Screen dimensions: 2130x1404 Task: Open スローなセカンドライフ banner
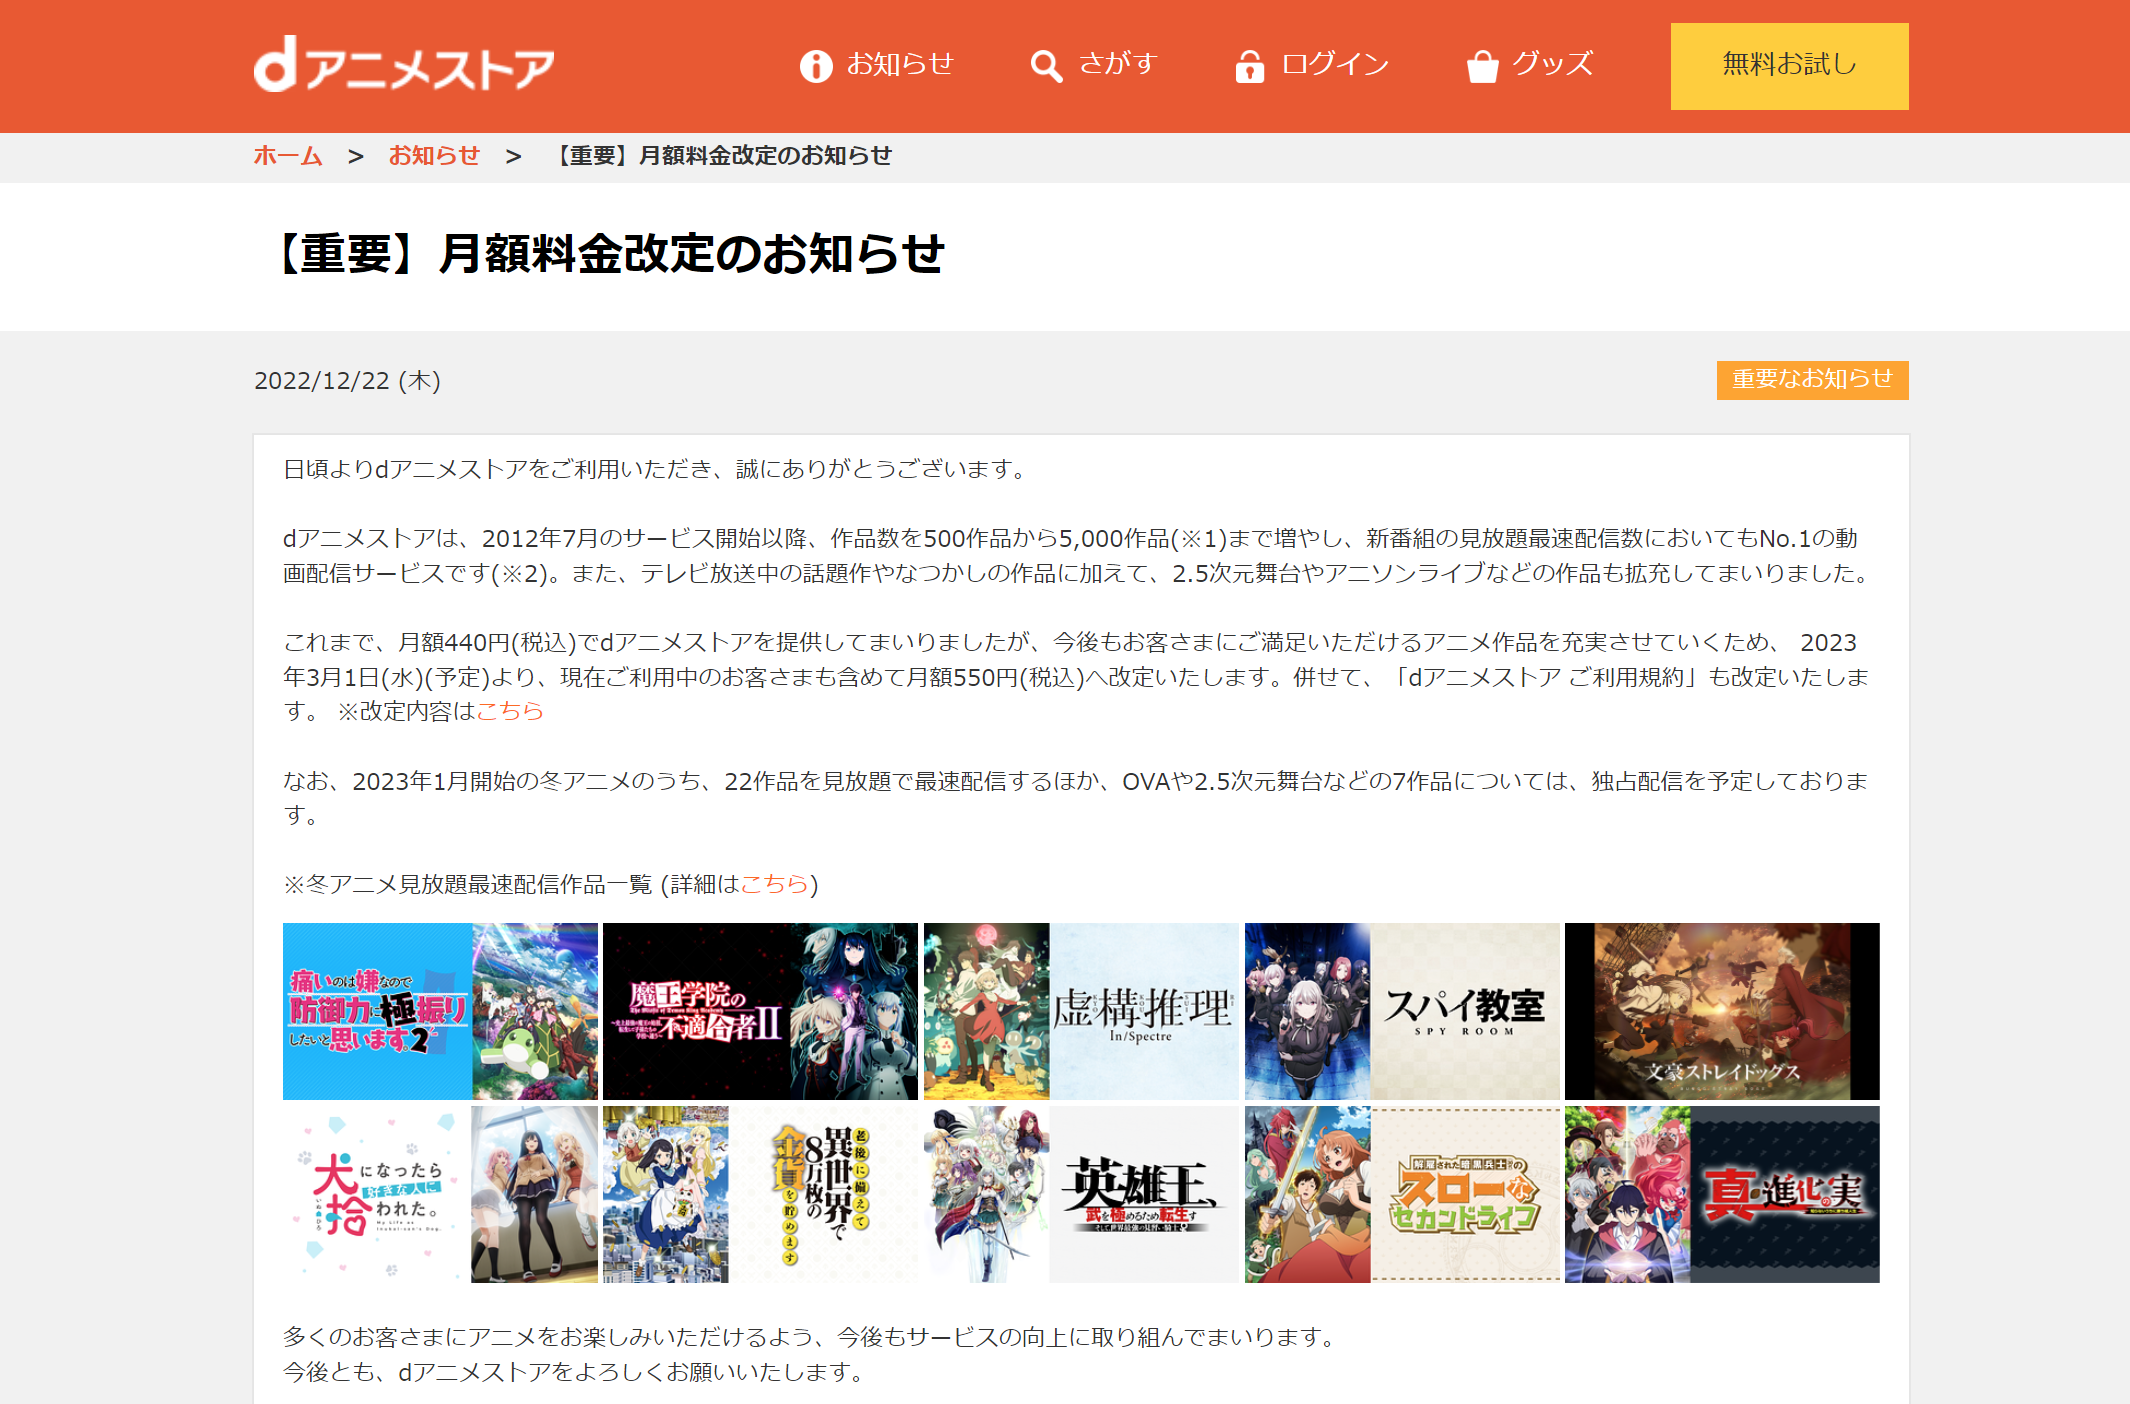click(x=1402, y=1194)
